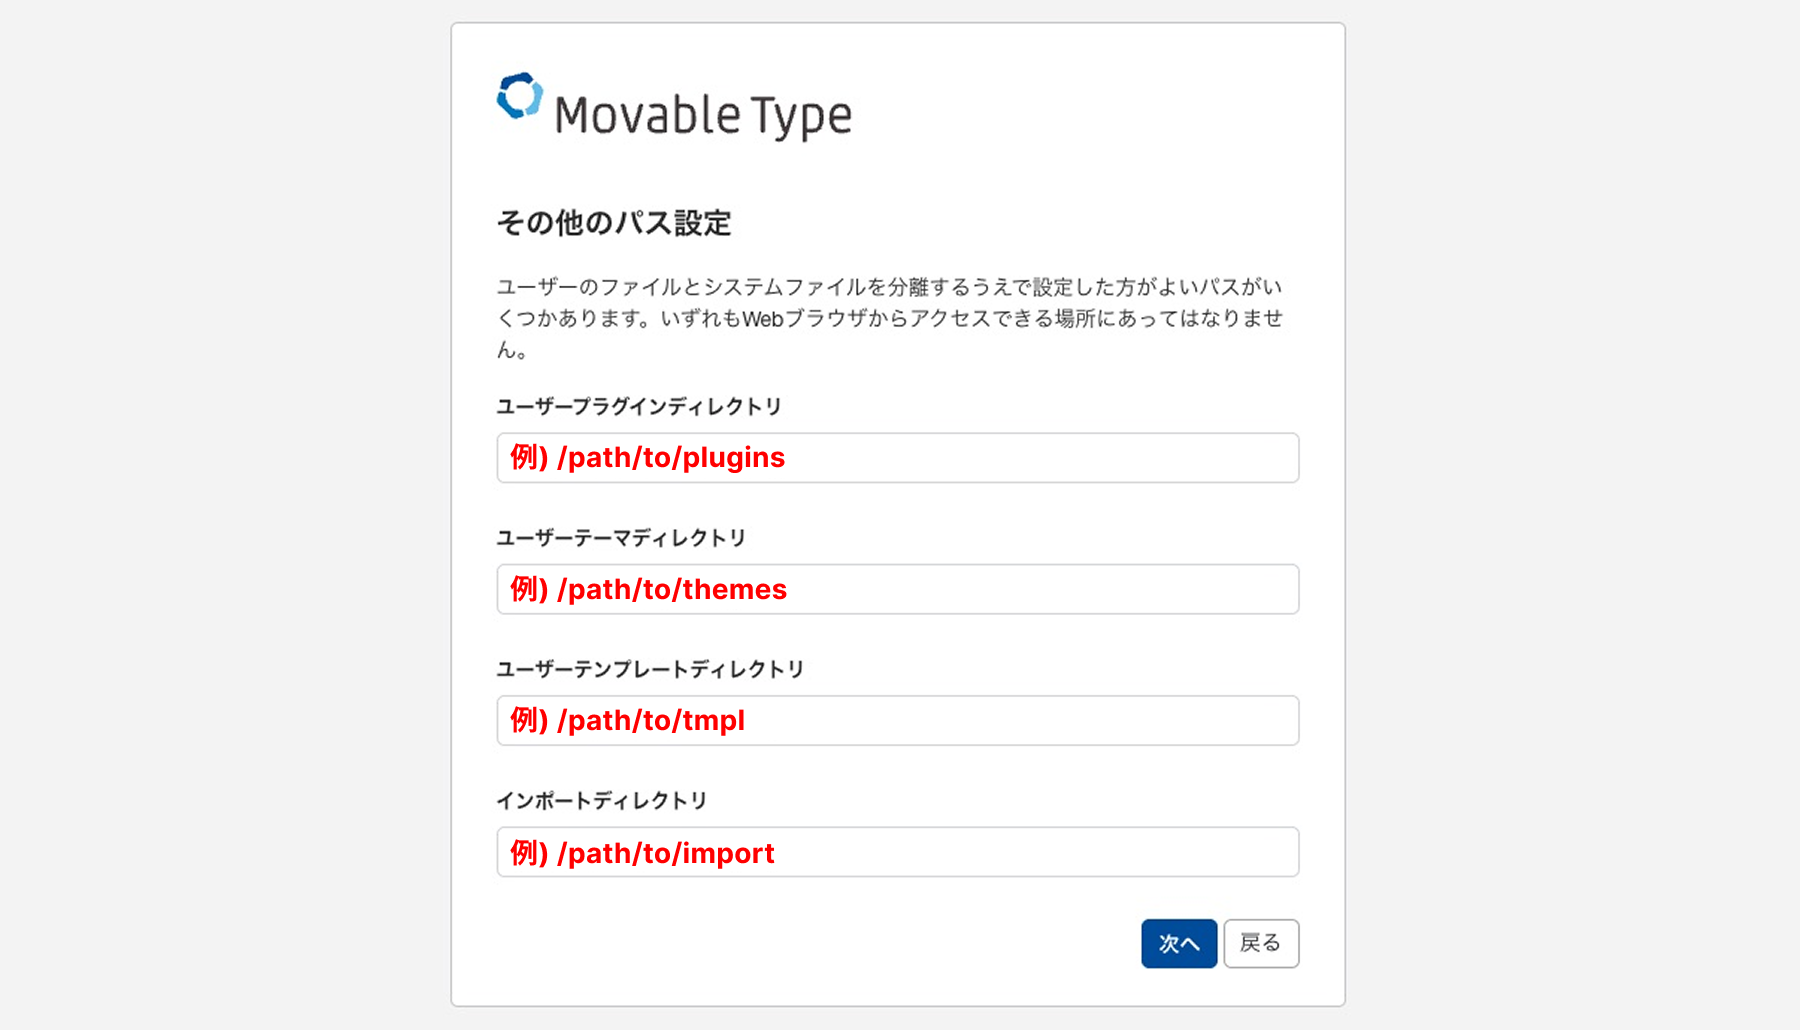Viewport: 1800px width, 1030px height.
Task: Click the description paragraph about separating files
Action: click(x=889, y=317)
